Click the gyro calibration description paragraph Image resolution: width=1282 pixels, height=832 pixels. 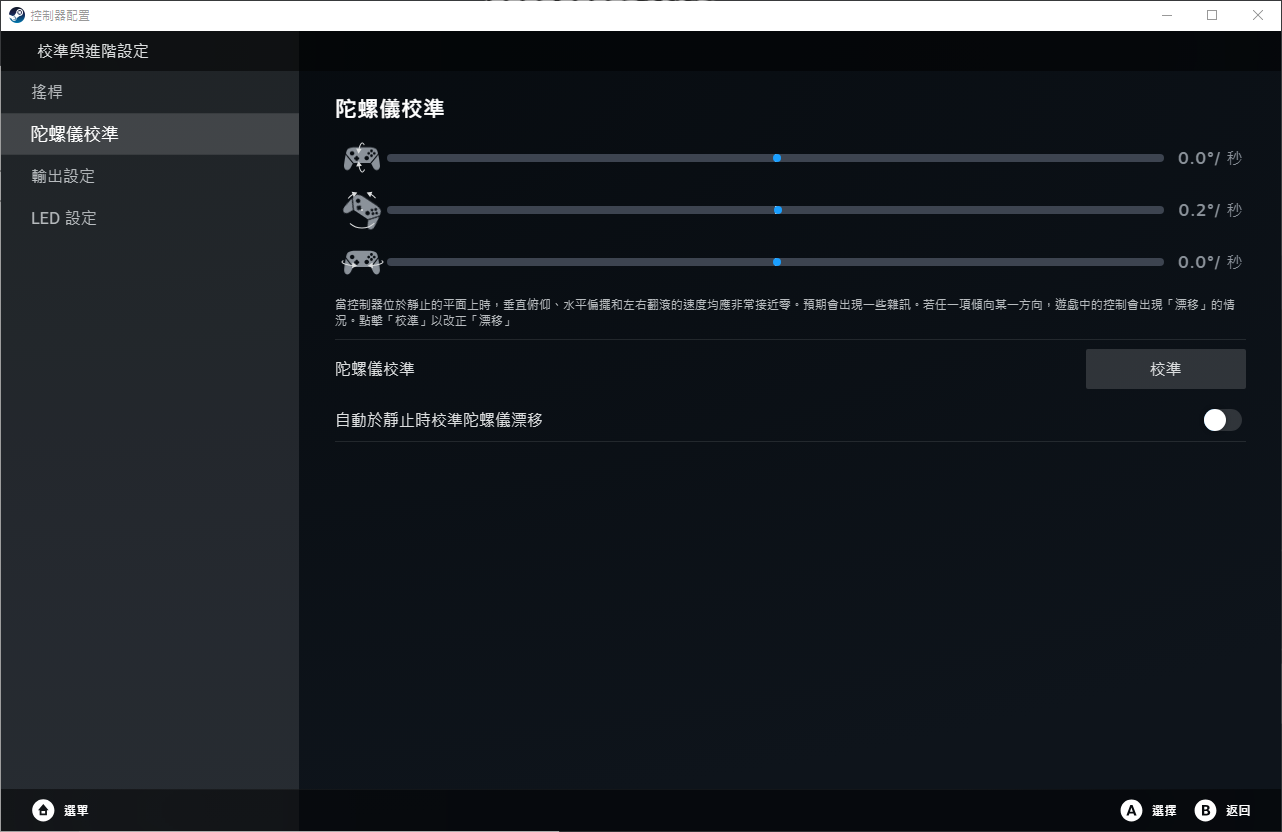[785, 313]
